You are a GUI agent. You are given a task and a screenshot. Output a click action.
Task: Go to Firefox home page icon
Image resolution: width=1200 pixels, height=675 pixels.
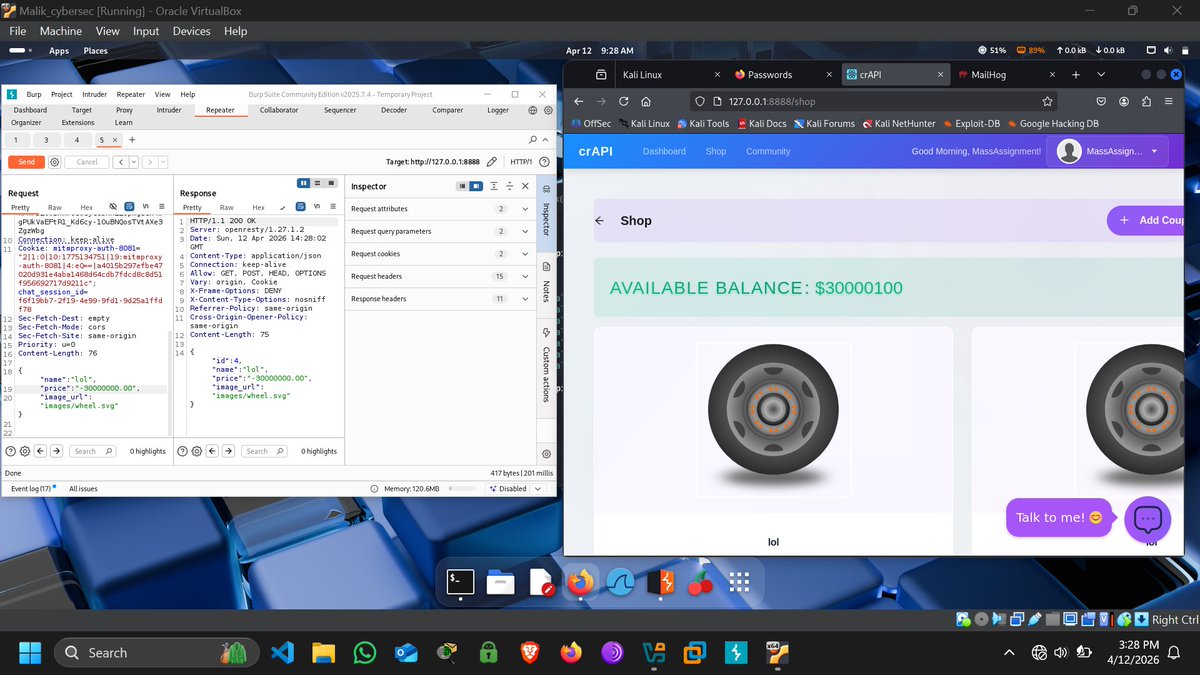[646, 101]
